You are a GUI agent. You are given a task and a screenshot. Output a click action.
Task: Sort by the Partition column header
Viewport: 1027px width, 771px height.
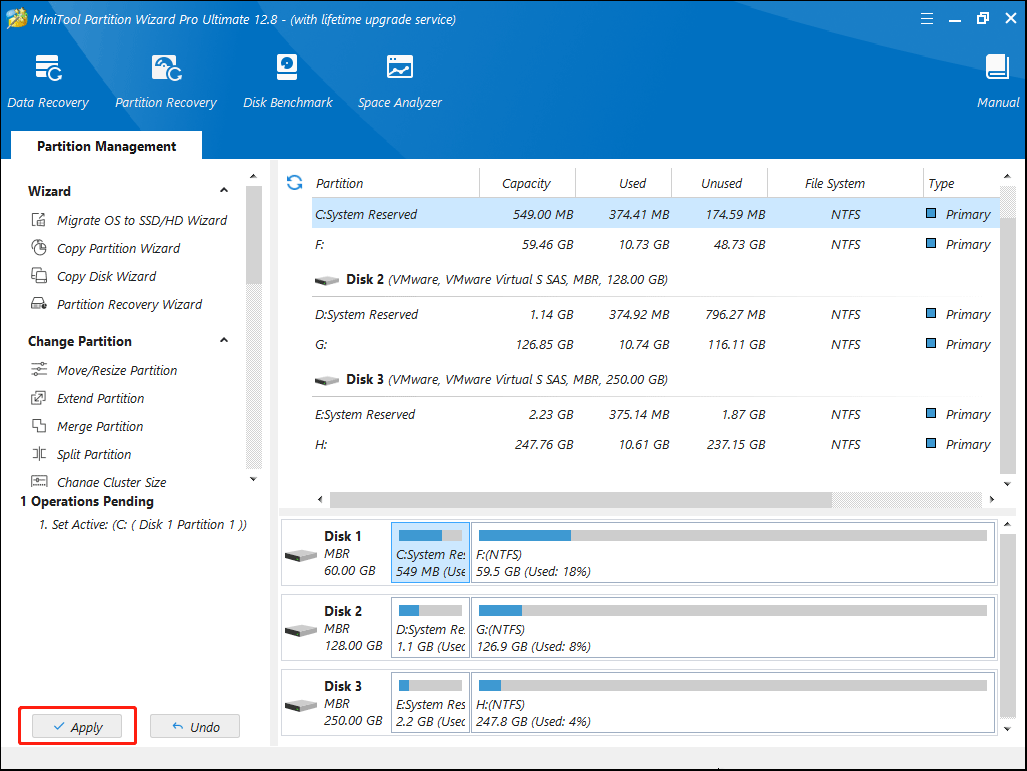click(x=396, y=183)
